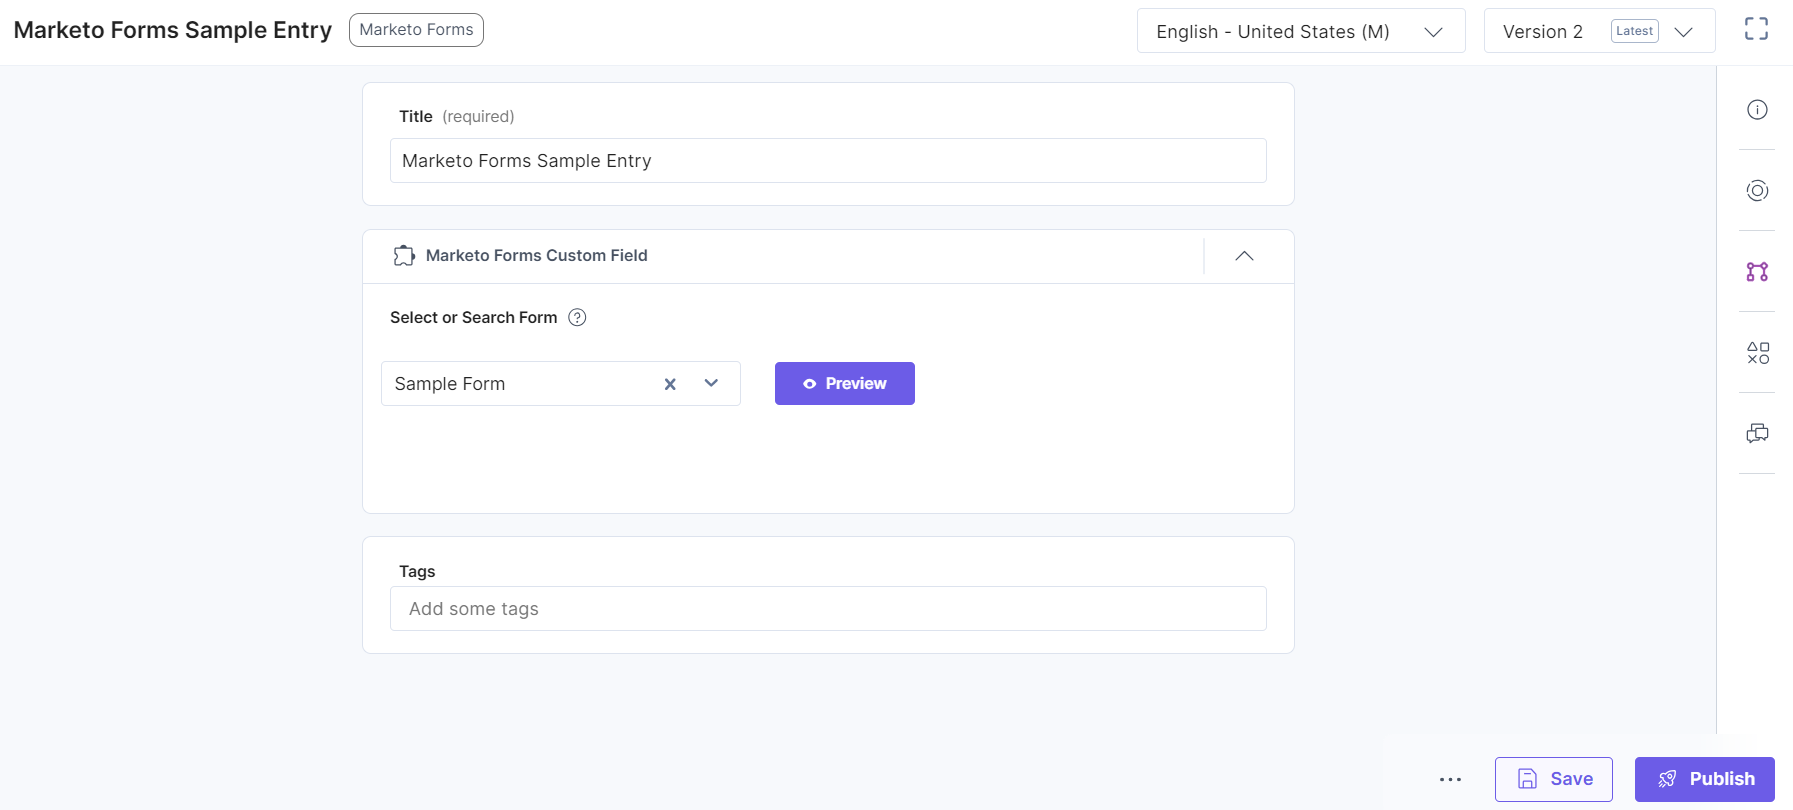Image resolution: width=1793 pixels, height=810 pixels.
Task: Click the help icon next to Select or Search Form
Action: tap(577, 317)
